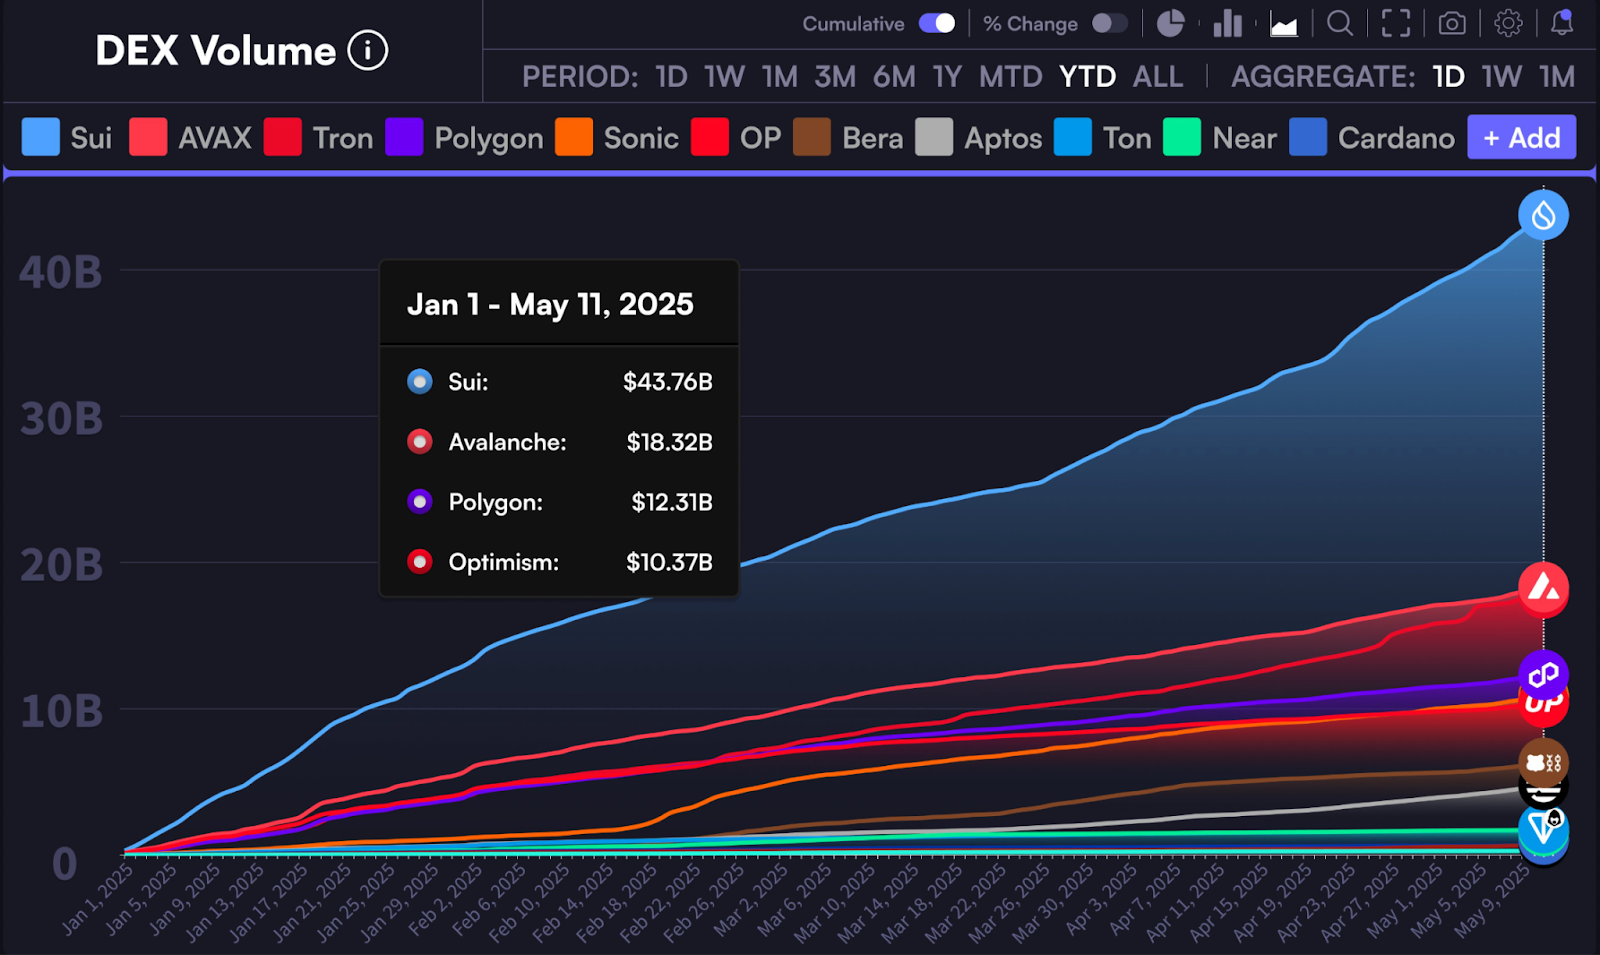
Task: Toggle the Bera legend entry
Action: tap(848, 137)
